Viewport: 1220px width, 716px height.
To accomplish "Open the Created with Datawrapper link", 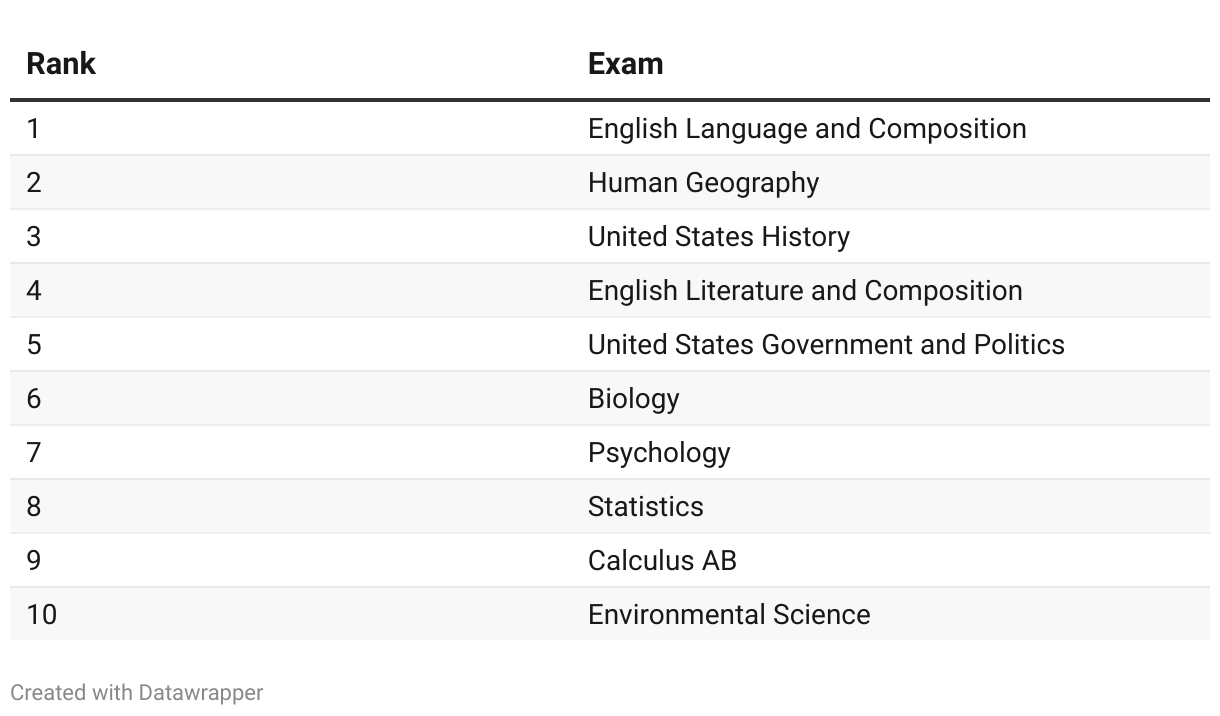I will pos(137,692).
